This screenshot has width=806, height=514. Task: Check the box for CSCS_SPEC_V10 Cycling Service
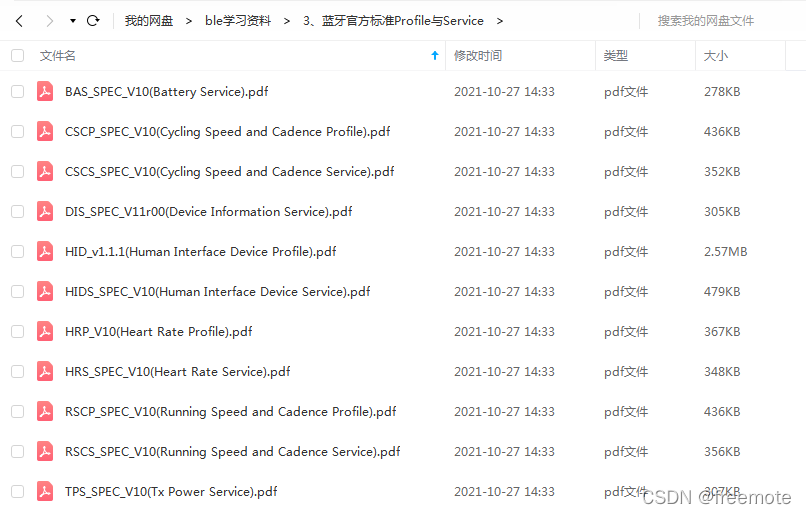tap(17, 172)
